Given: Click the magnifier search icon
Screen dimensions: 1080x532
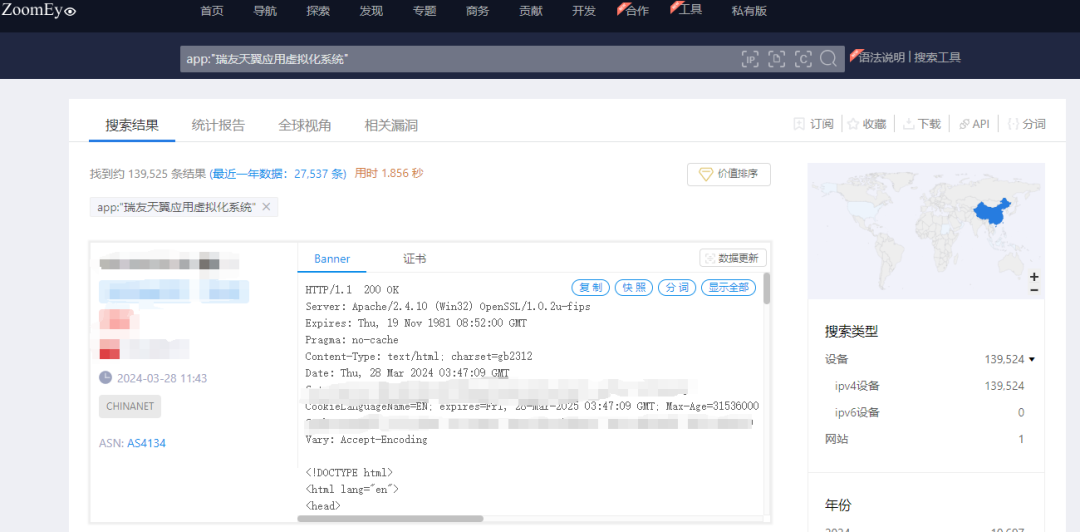Looking at the screenshot, I should coord(829,59).
